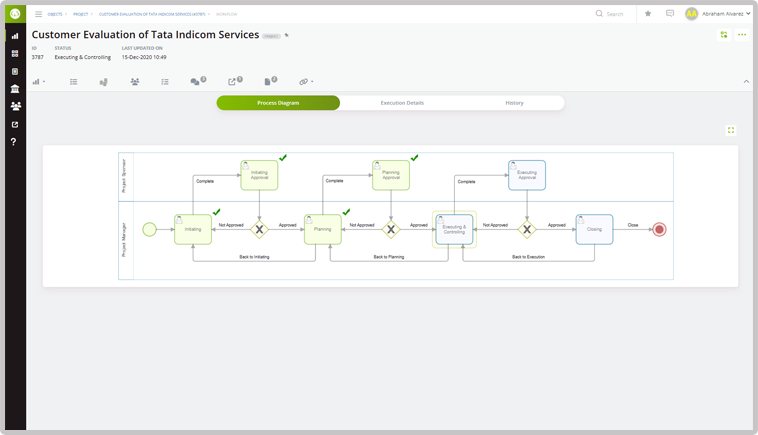Open the external link sidebar icon
758x435 pixels.
pyautogui.click(x=15, y=124)
